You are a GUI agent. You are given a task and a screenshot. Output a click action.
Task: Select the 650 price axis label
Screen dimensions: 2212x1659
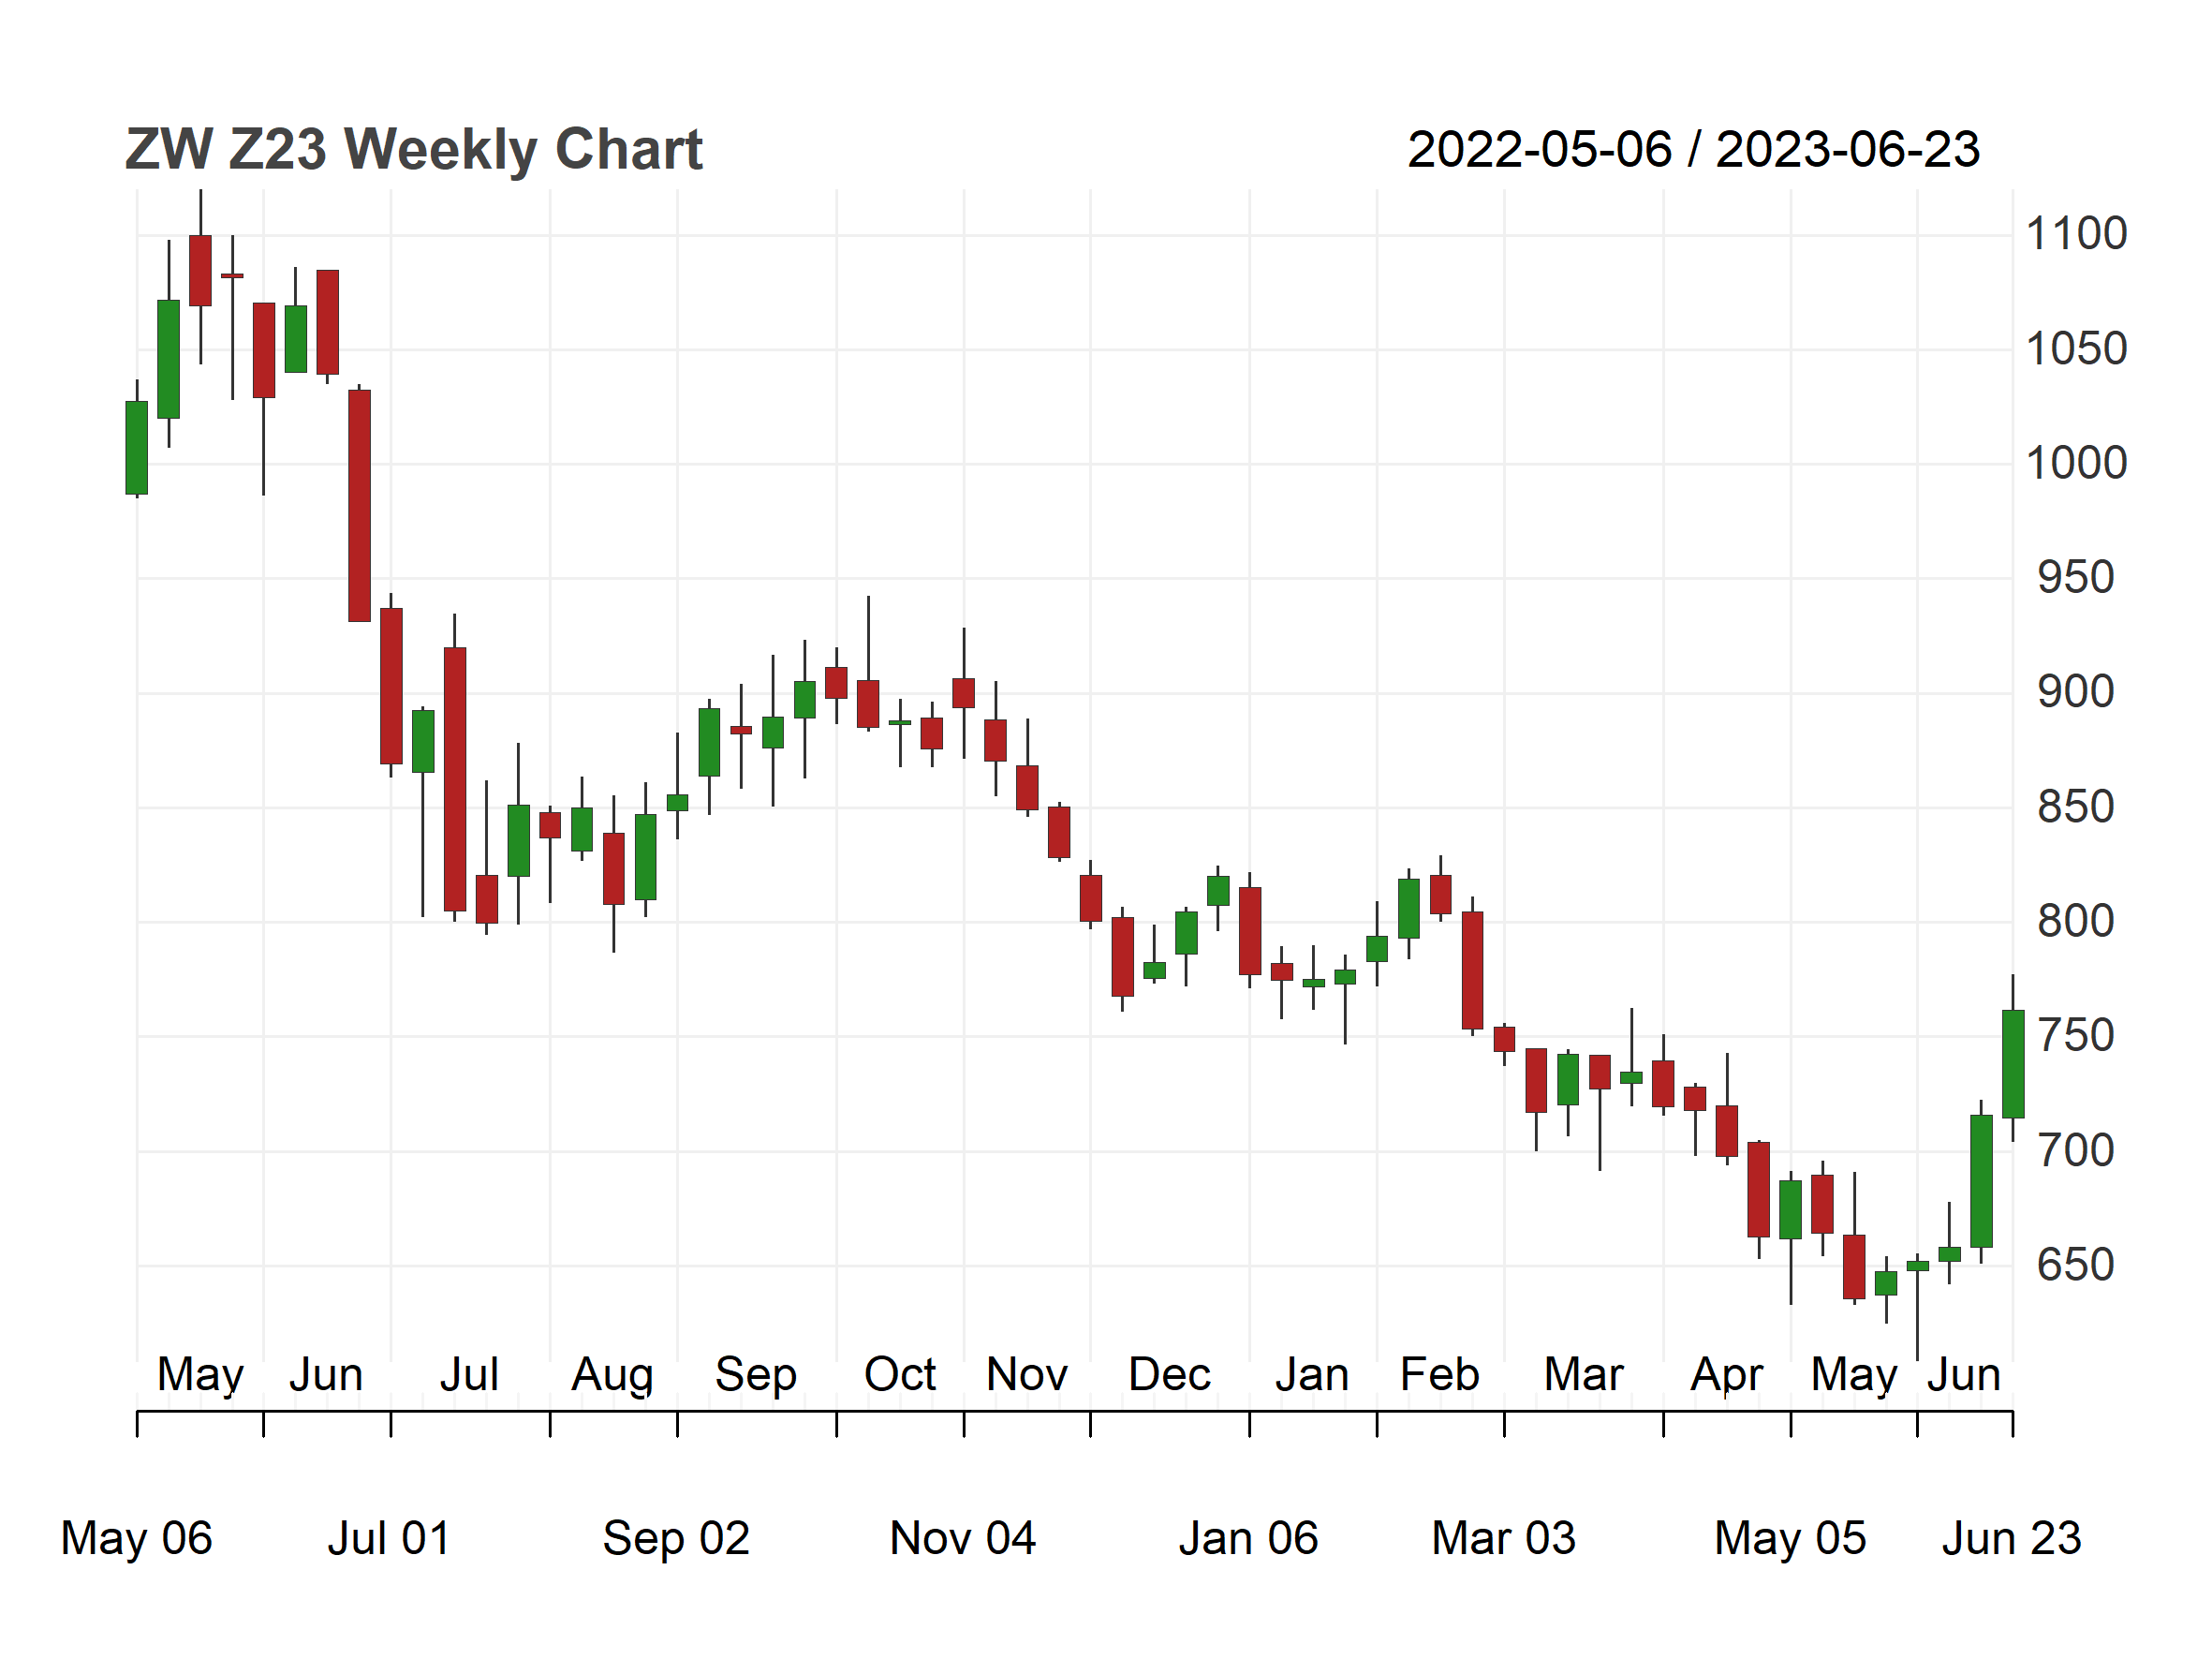[2075, 1265]
